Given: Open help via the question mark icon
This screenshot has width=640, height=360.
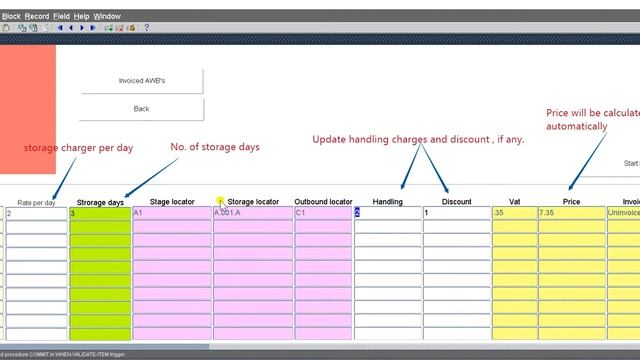Looking at the screenshot, I should tap(147, 28).
